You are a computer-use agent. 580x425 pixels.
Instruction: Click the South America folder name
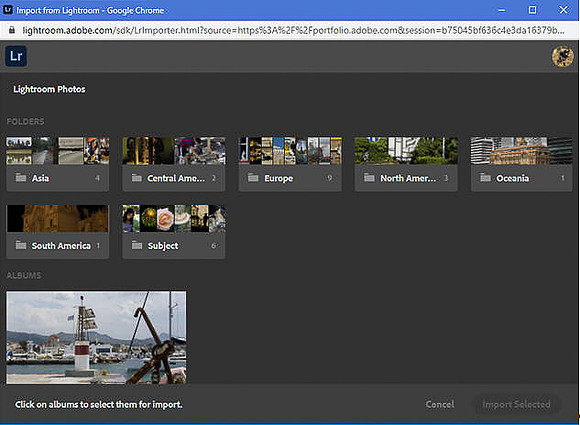coord(61,246)
